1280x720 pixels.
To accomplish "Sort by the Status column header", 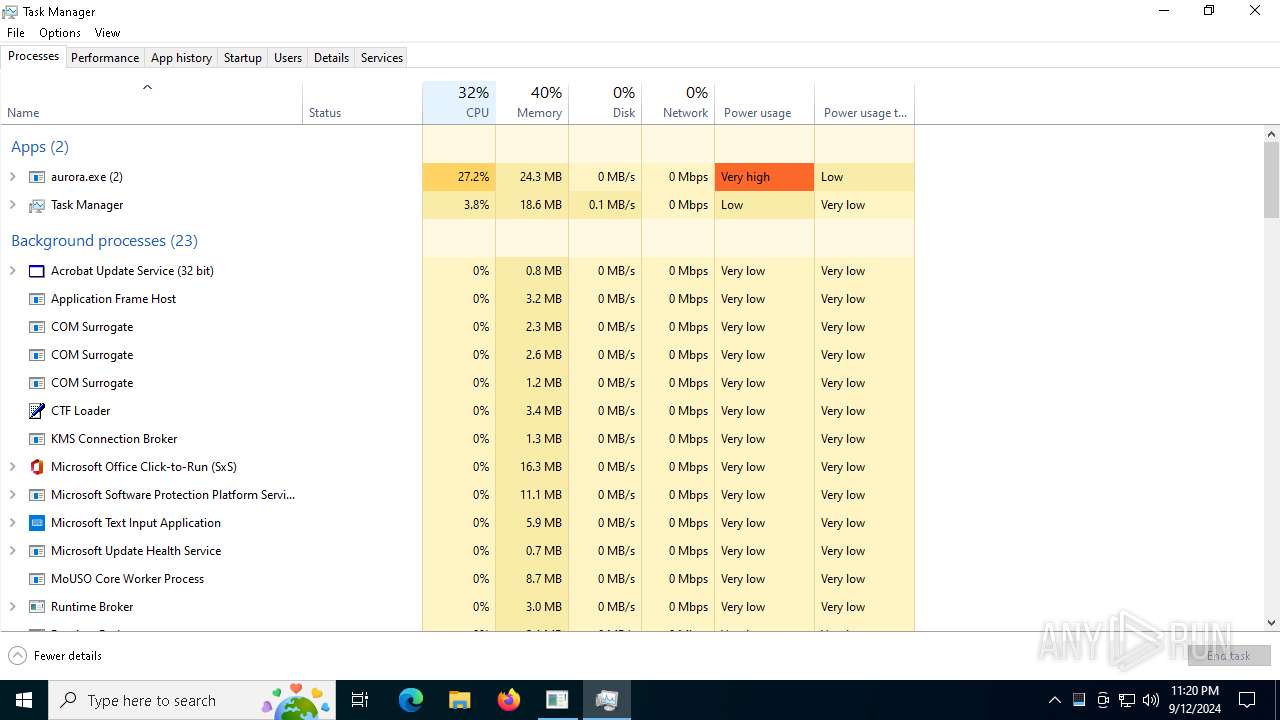I will (x=362, y=102).
